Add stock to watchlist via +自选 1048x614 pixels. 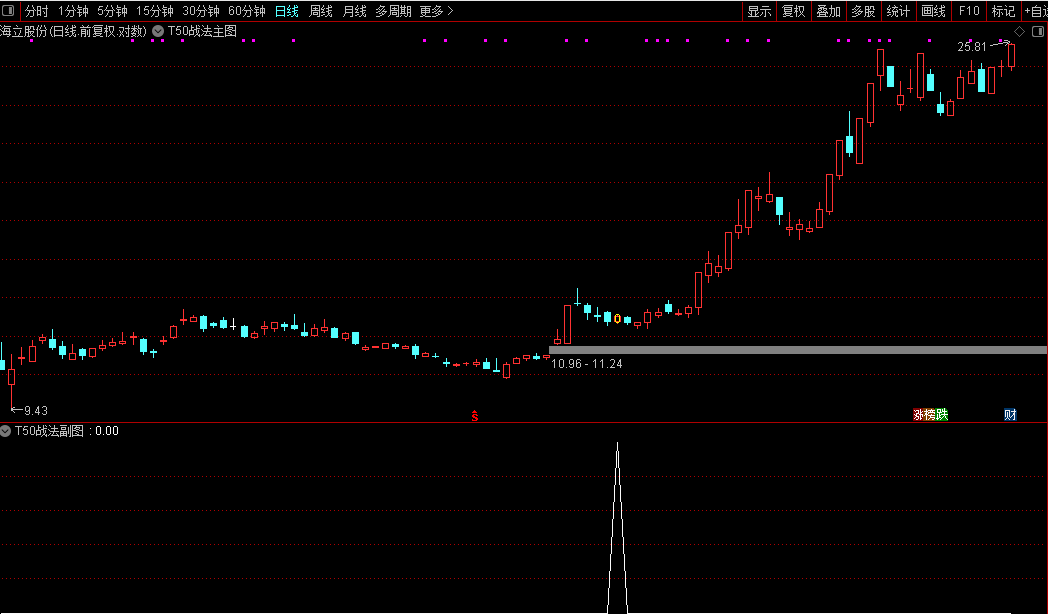tap(1035, 11)
